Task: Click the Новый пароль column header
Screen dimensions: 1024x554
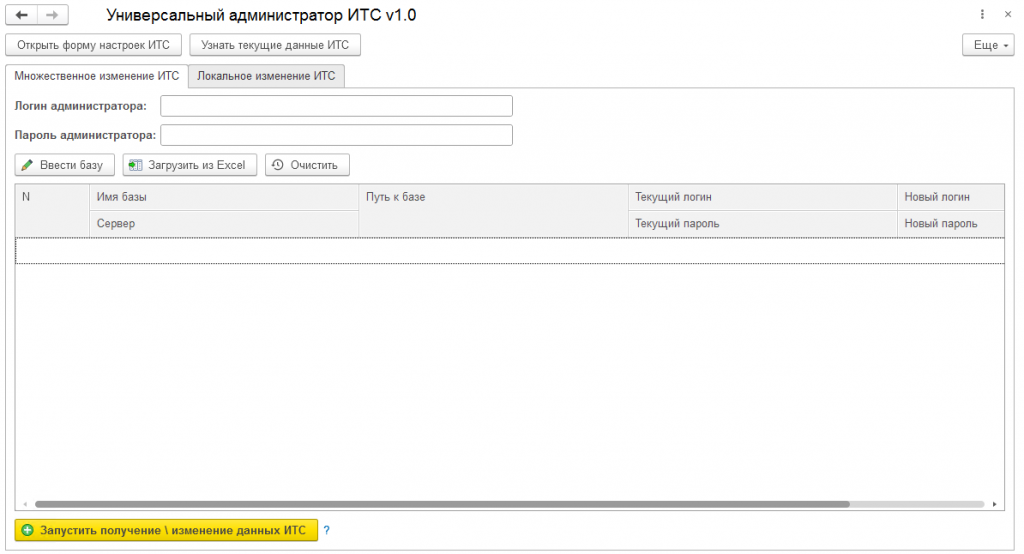Action: point(951,223)
